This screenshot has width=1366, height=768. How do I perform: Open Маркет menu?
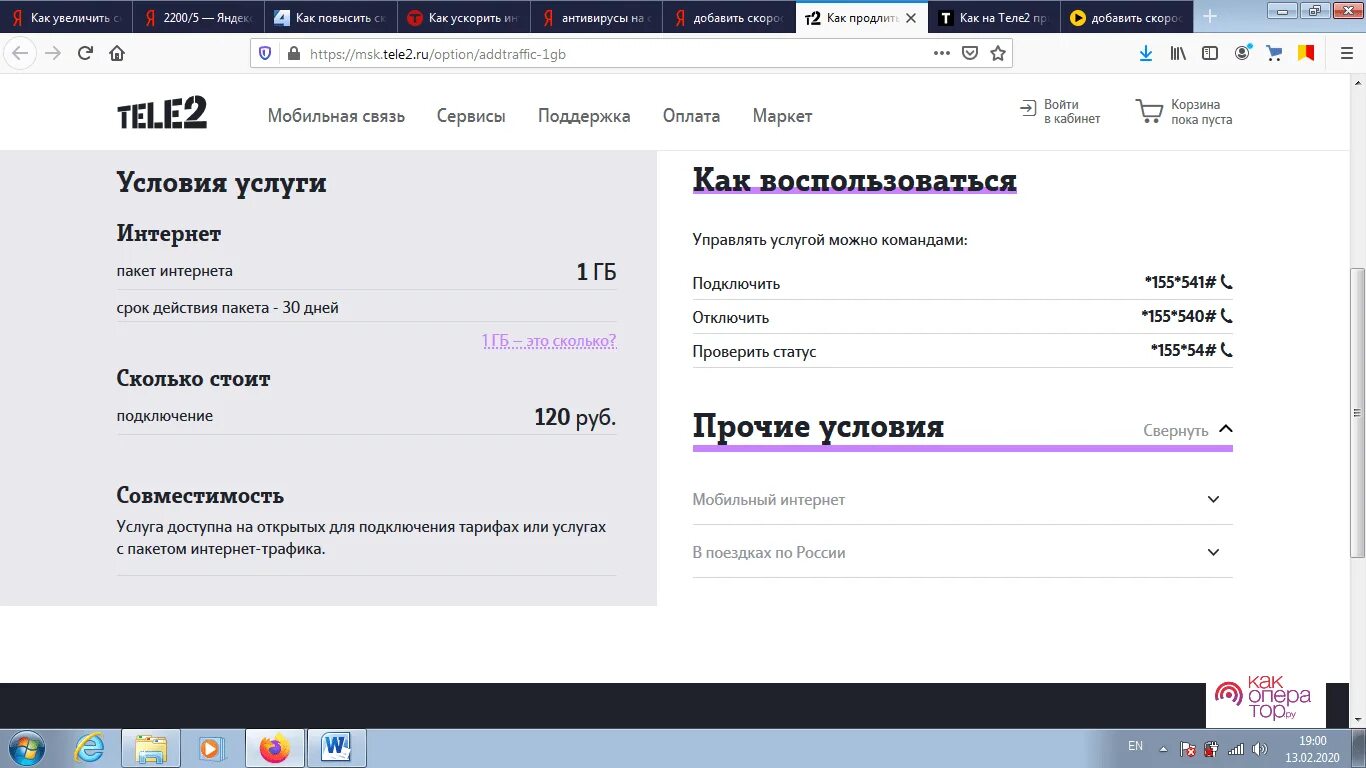(x=782, y=116)
